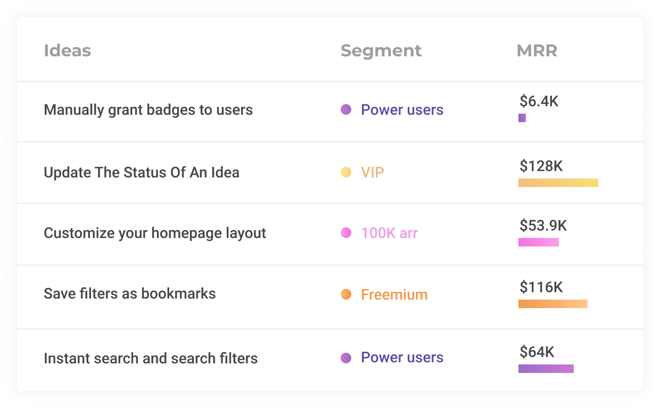Screen dimensions: 660x408
Task: Sort by the MRR column header
Action: tap(537, 51)
